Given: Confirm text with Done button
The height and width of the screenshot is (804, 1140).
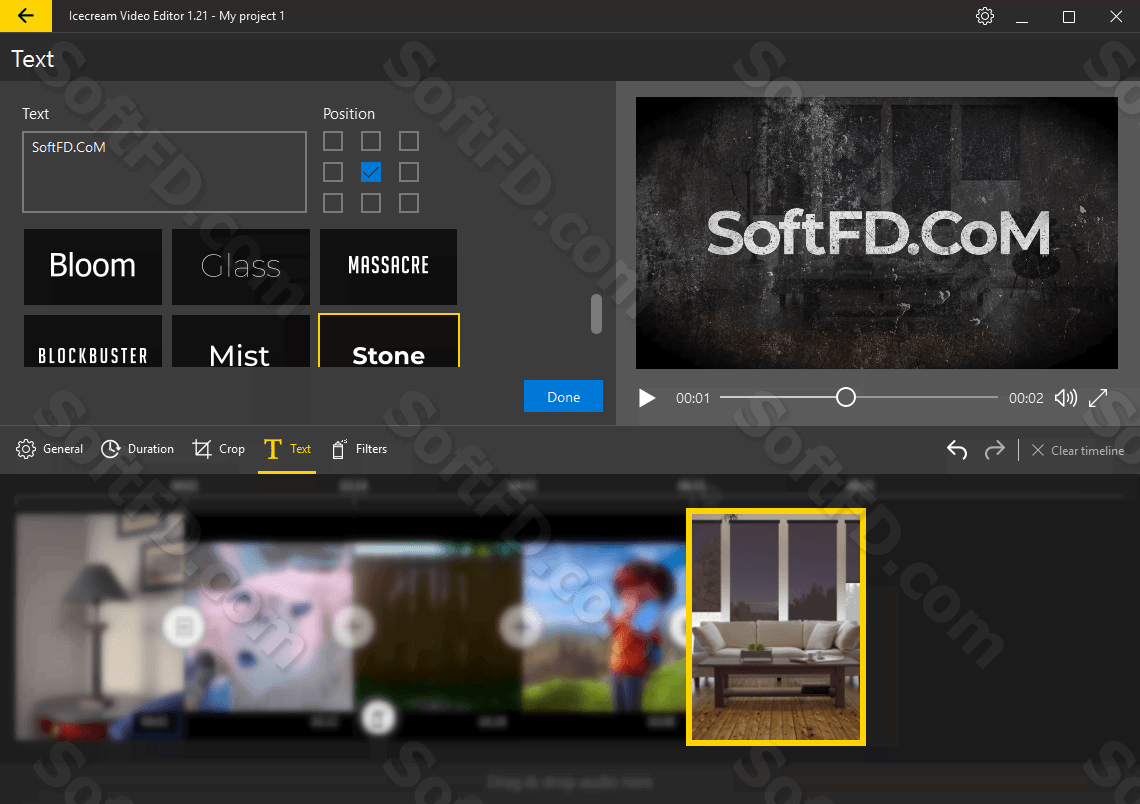Looking at the screenshot, I should [563, 396].
